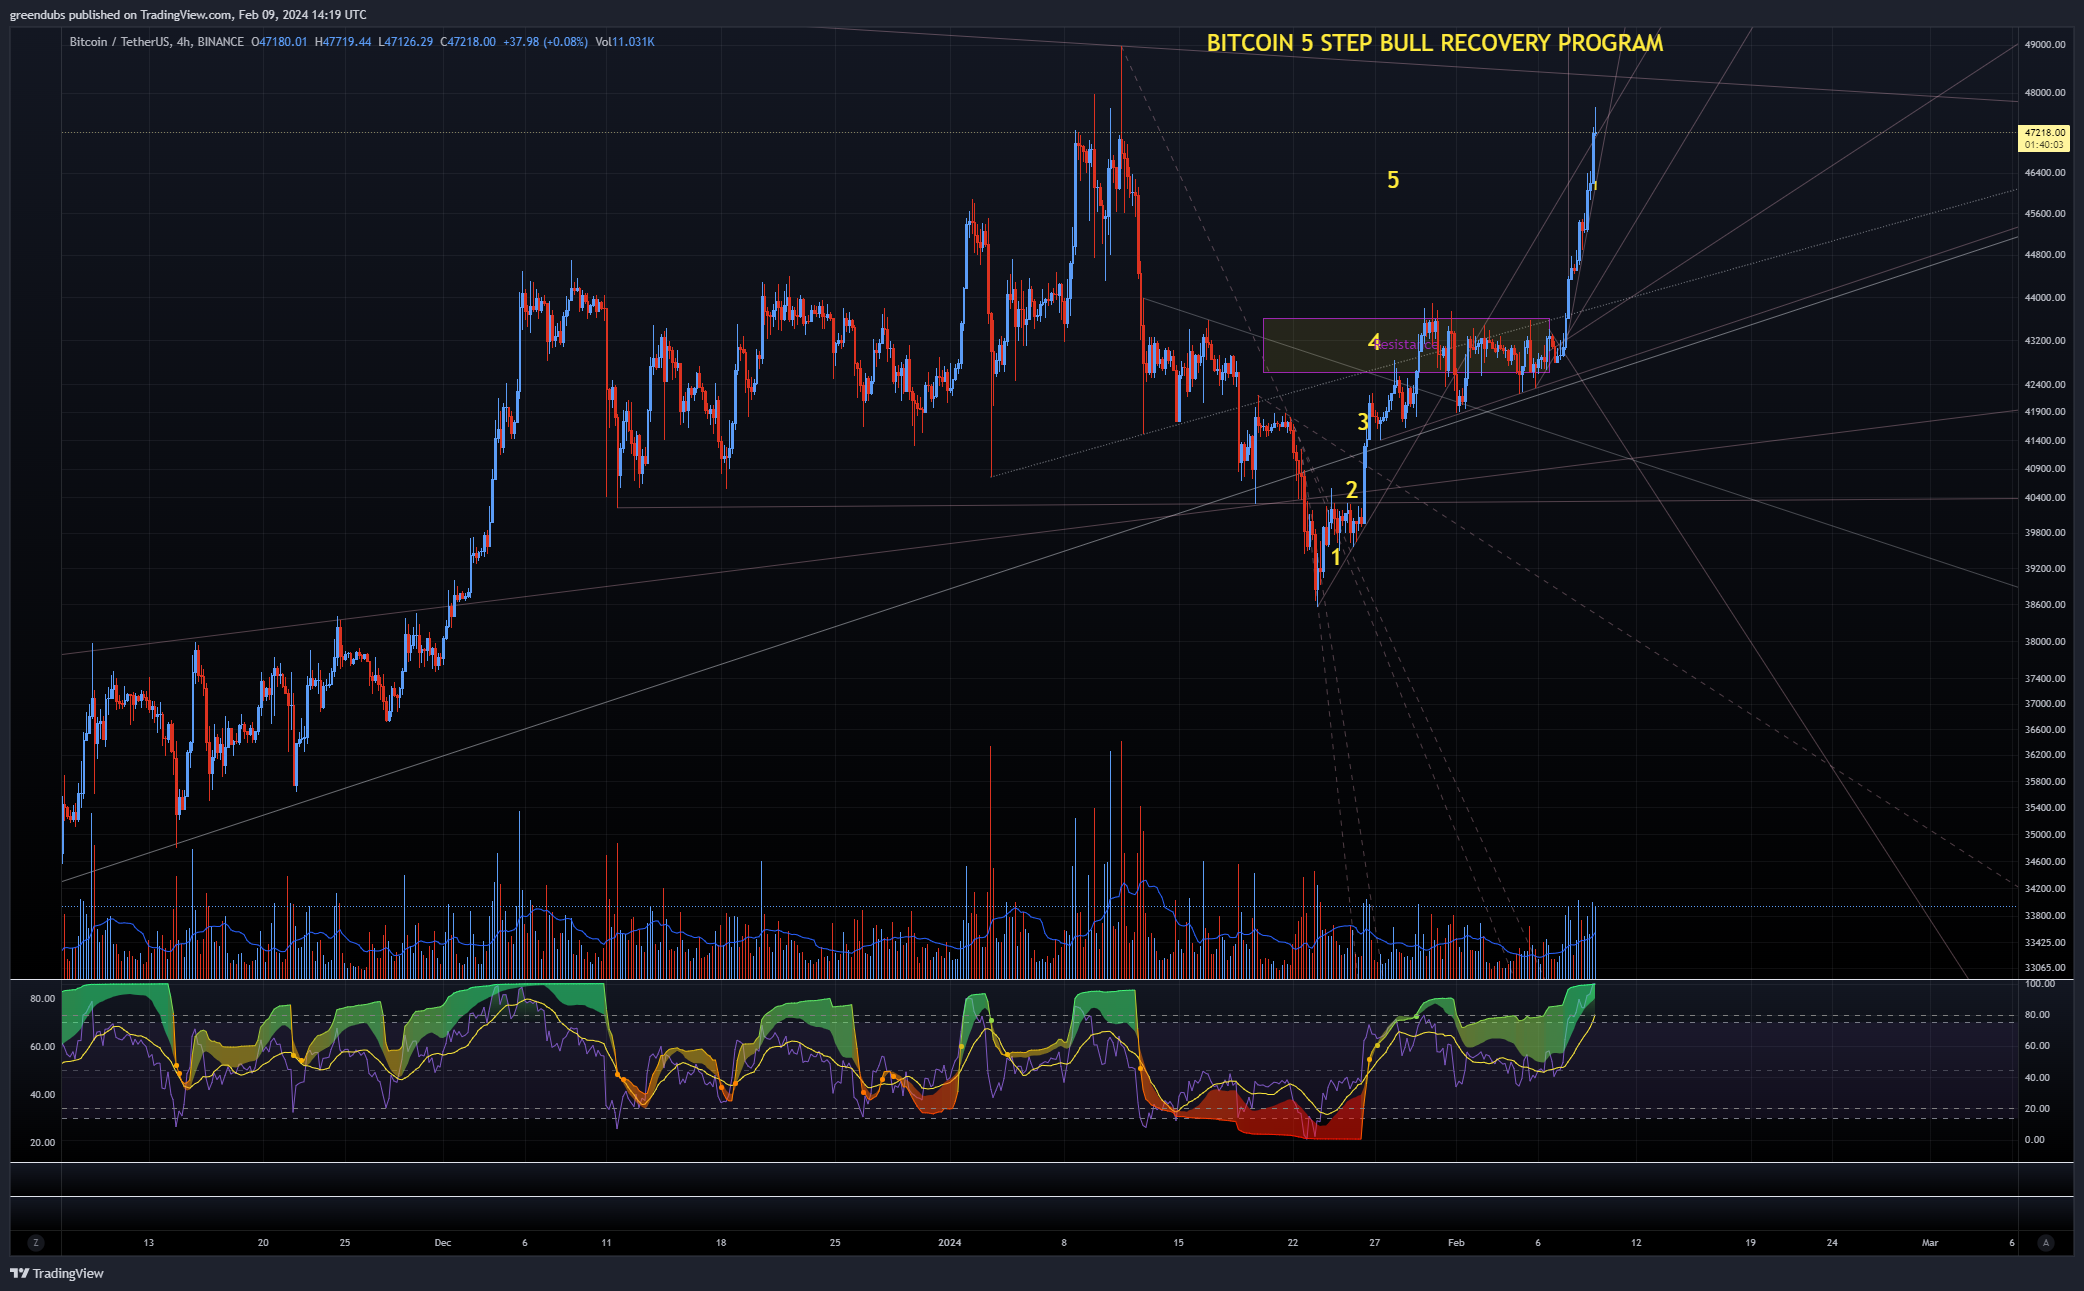2084x1291 pixels.
Task: Click the Vol 11.031K volume readout
Action: 625,42
